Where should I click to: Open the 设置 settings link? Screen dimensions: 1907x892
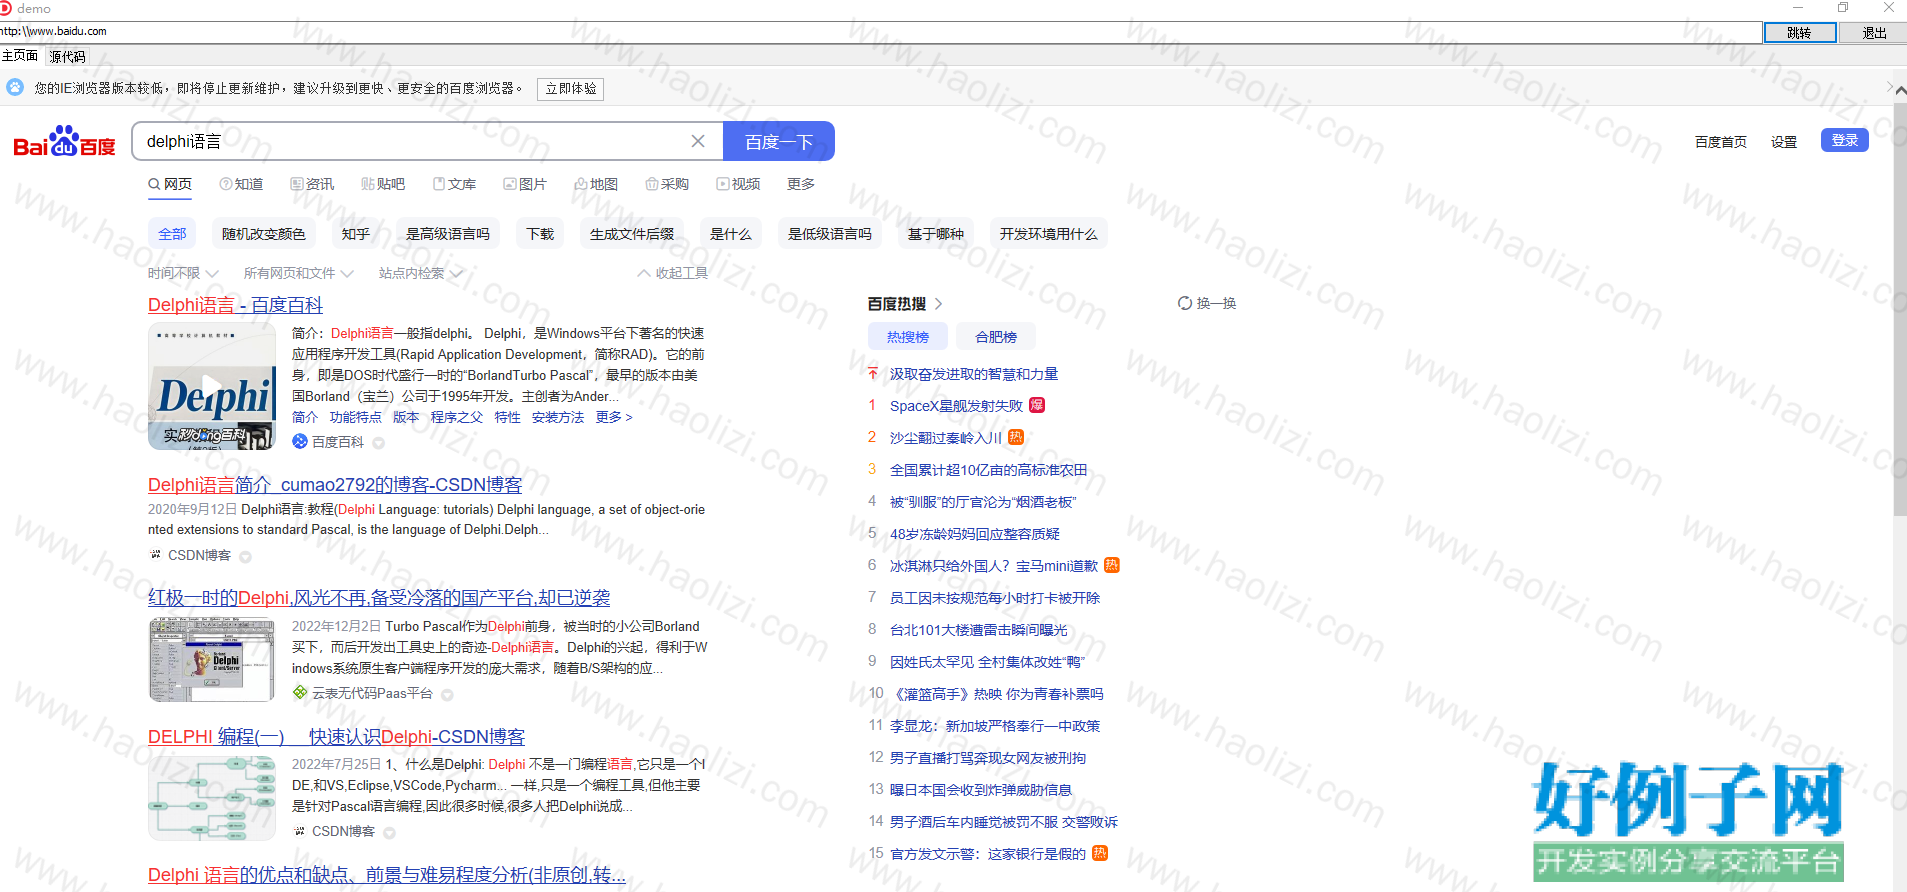click(x=1784, y=142)
